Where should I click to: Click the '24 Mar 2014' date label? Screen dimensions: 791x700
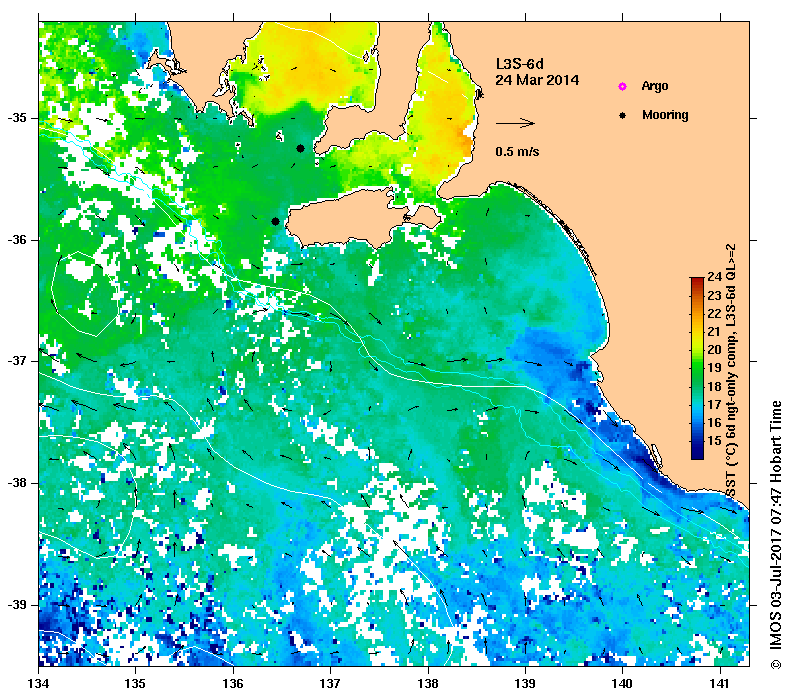537,80
